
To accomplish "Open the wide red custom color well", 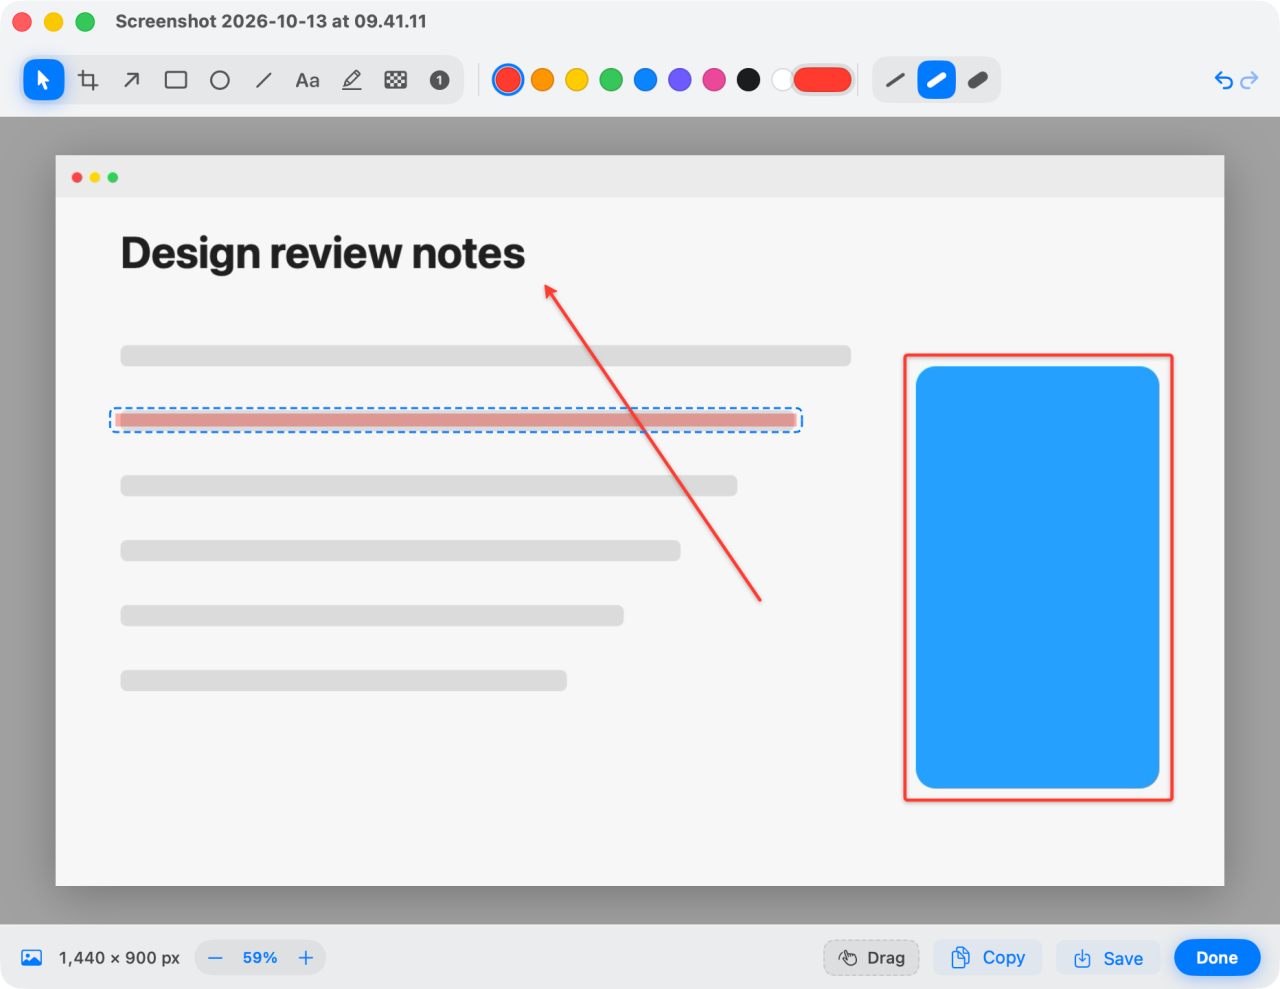I will [823, 80].
